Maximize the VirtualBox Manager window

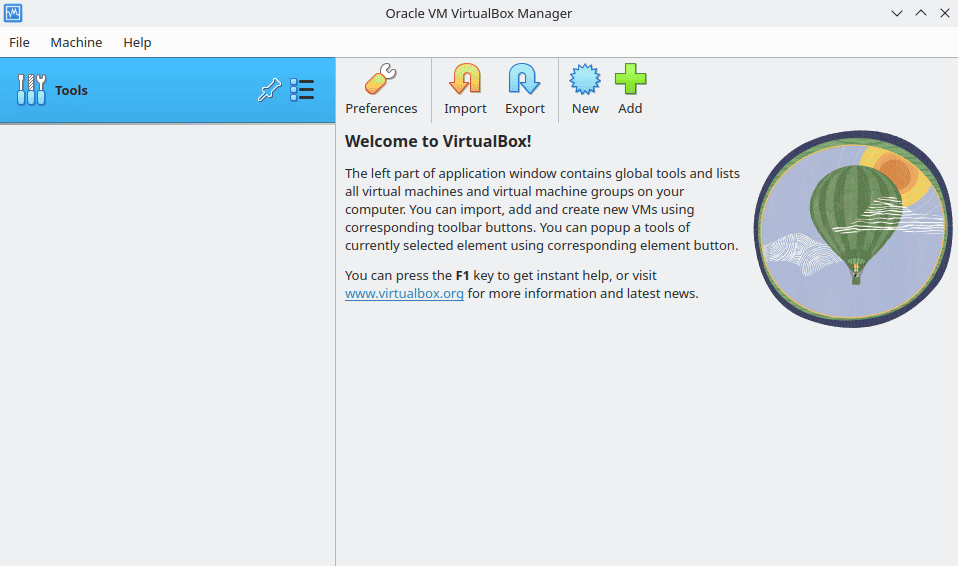[x=921, y=13]
